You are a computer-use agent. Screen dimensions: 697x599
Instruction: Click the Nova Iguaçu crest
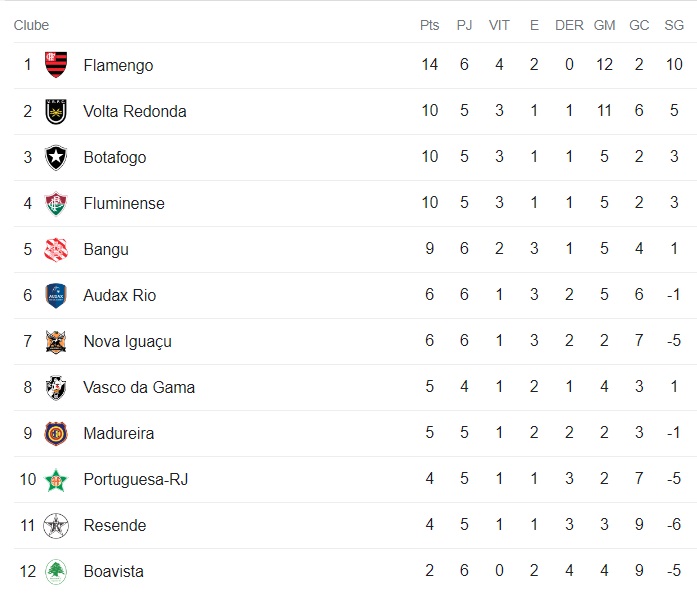point(56,341)
